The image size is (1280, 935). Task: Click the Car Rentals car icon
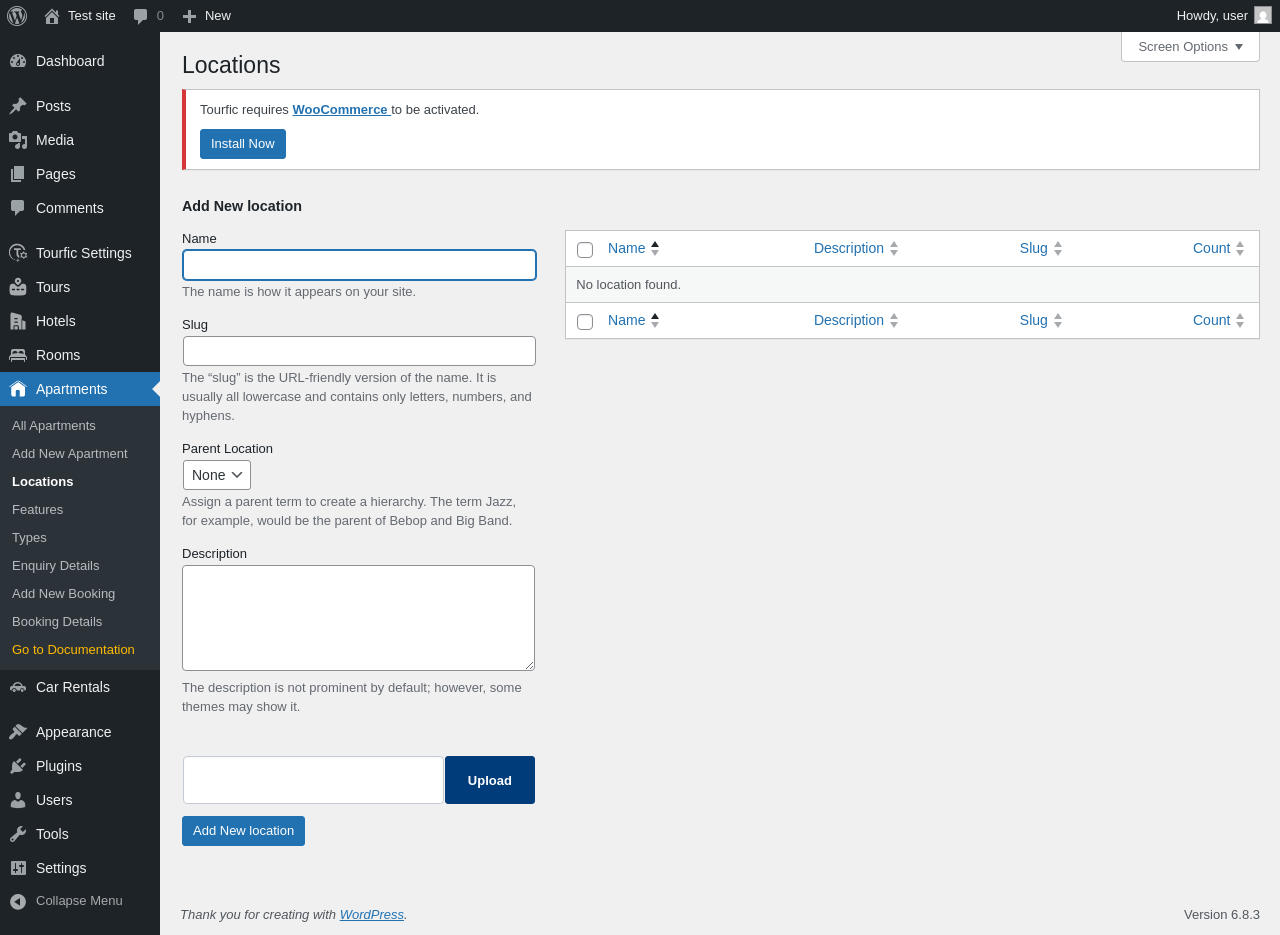(x=18, y=687)
